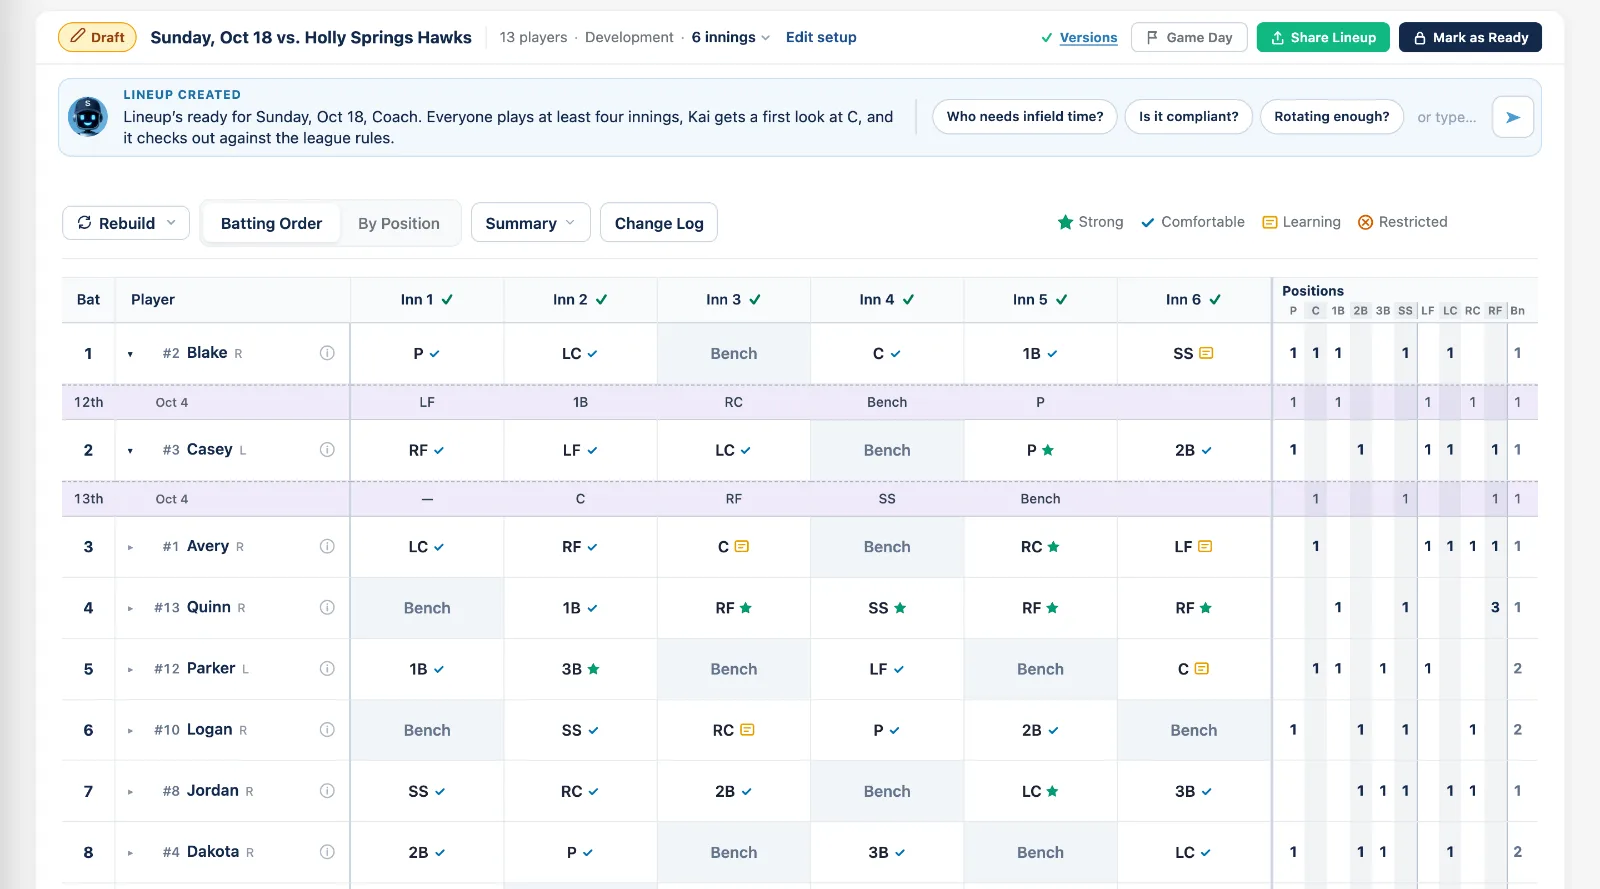Click the Edit setup link
This screenshot has width=1600, height=889.
[821, 37]
